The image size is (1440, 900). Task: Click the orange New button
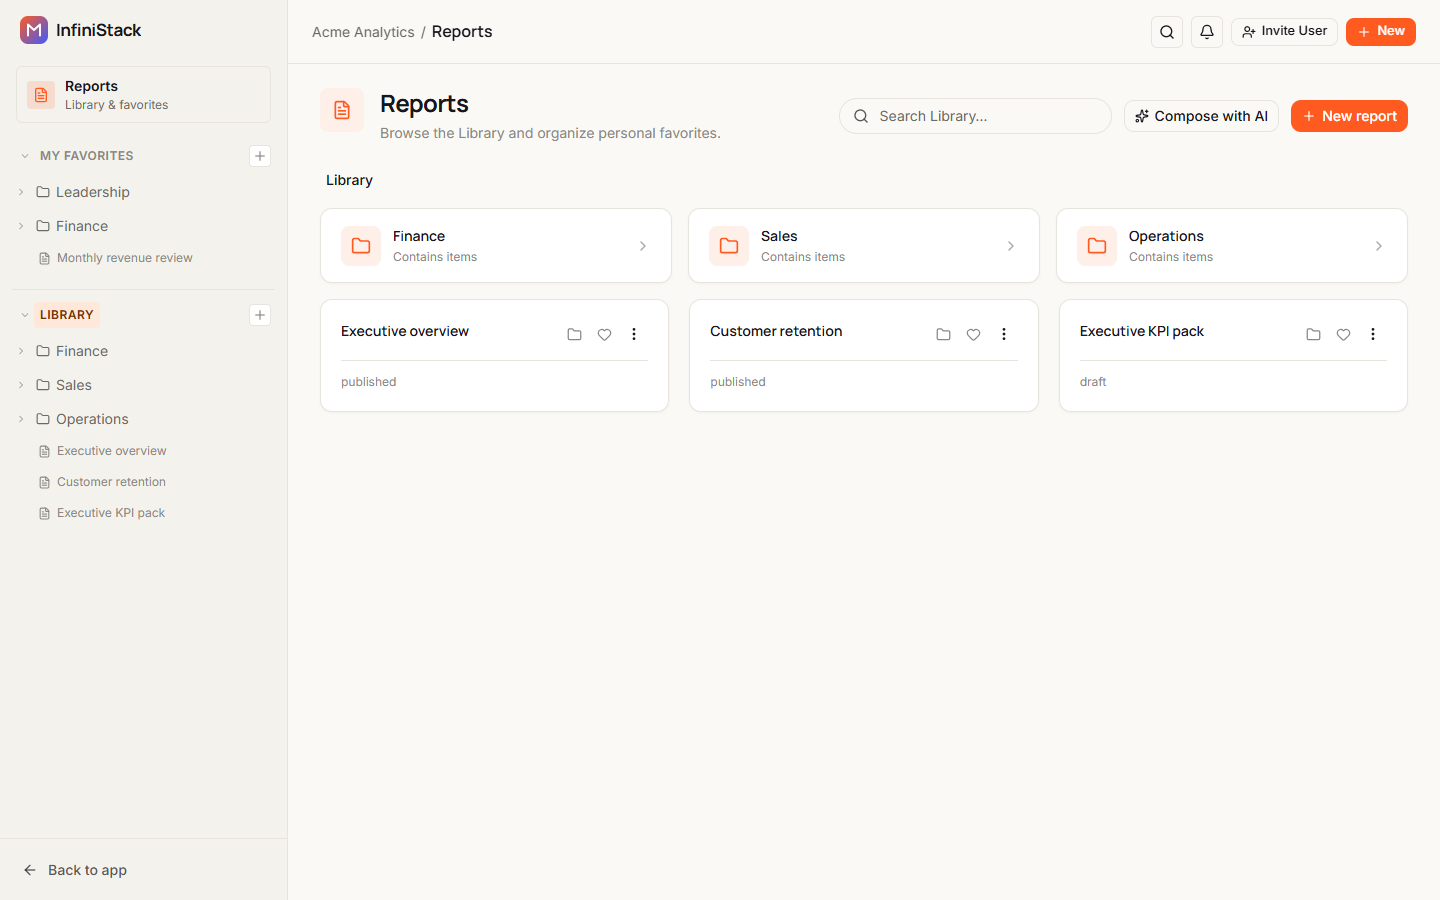coord(1381,32)
